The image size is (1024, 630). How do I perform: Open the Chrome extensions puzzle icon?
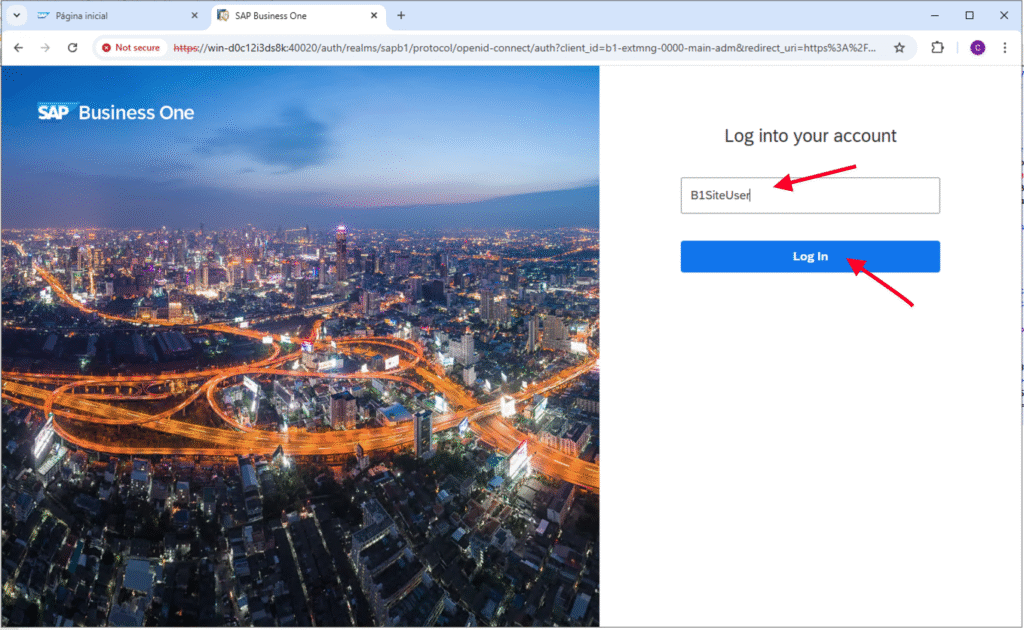pos(937,48)
